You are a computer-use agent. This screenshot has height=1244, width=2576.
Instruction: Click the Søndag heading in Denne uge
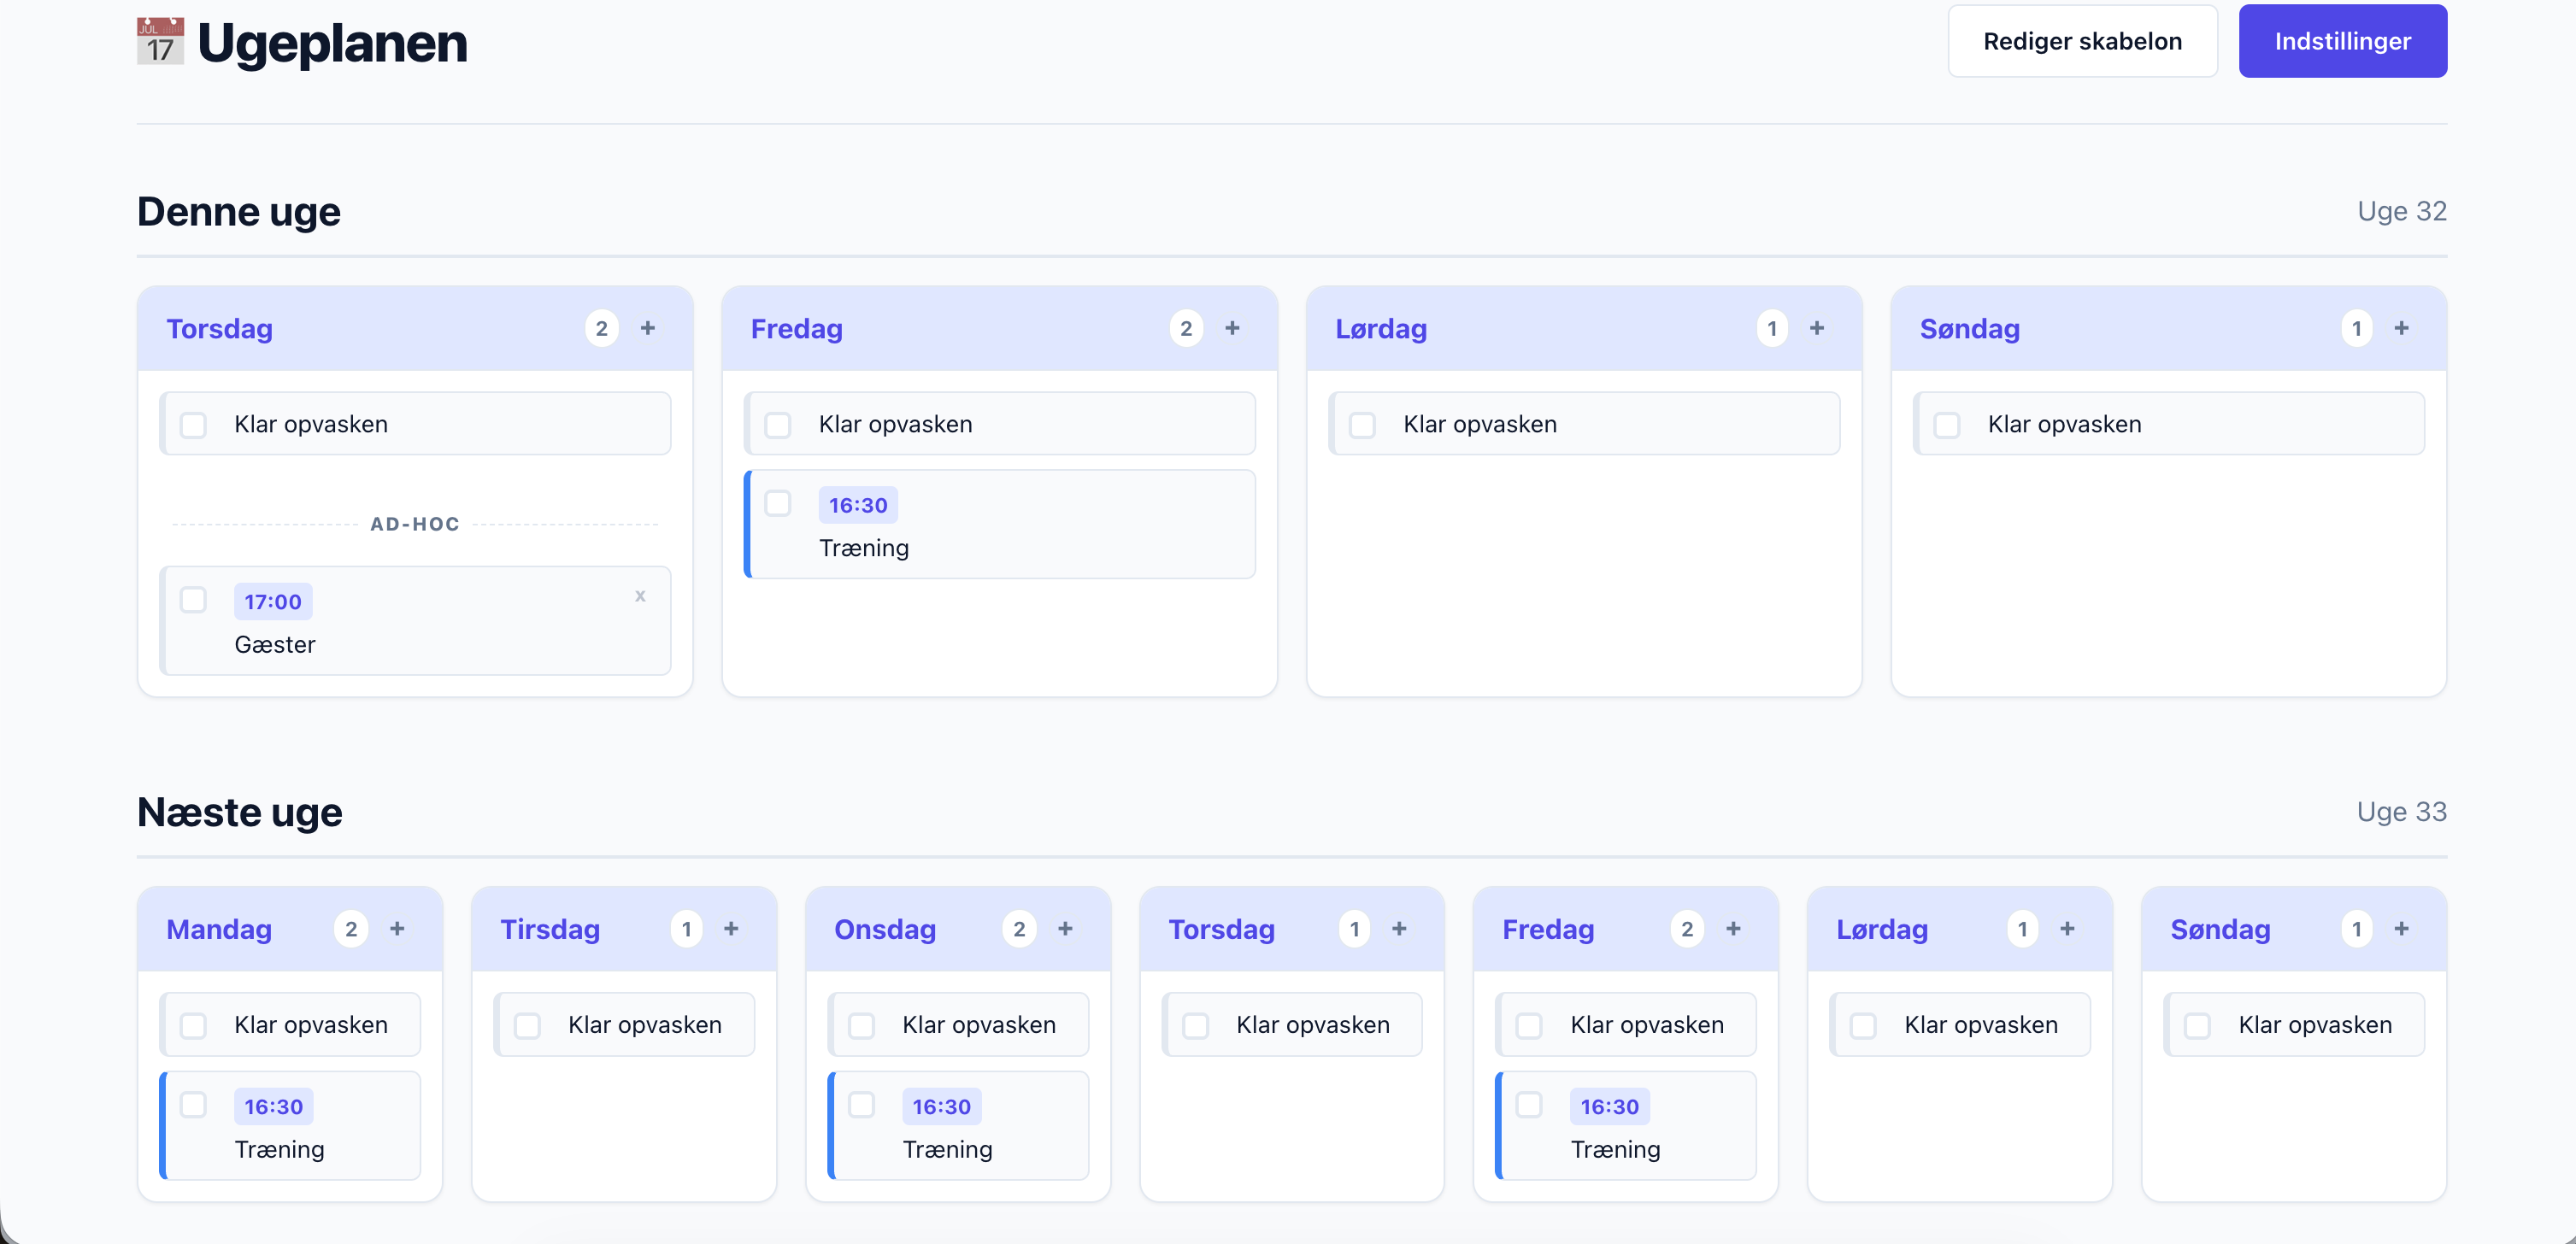coord(1969,328)
